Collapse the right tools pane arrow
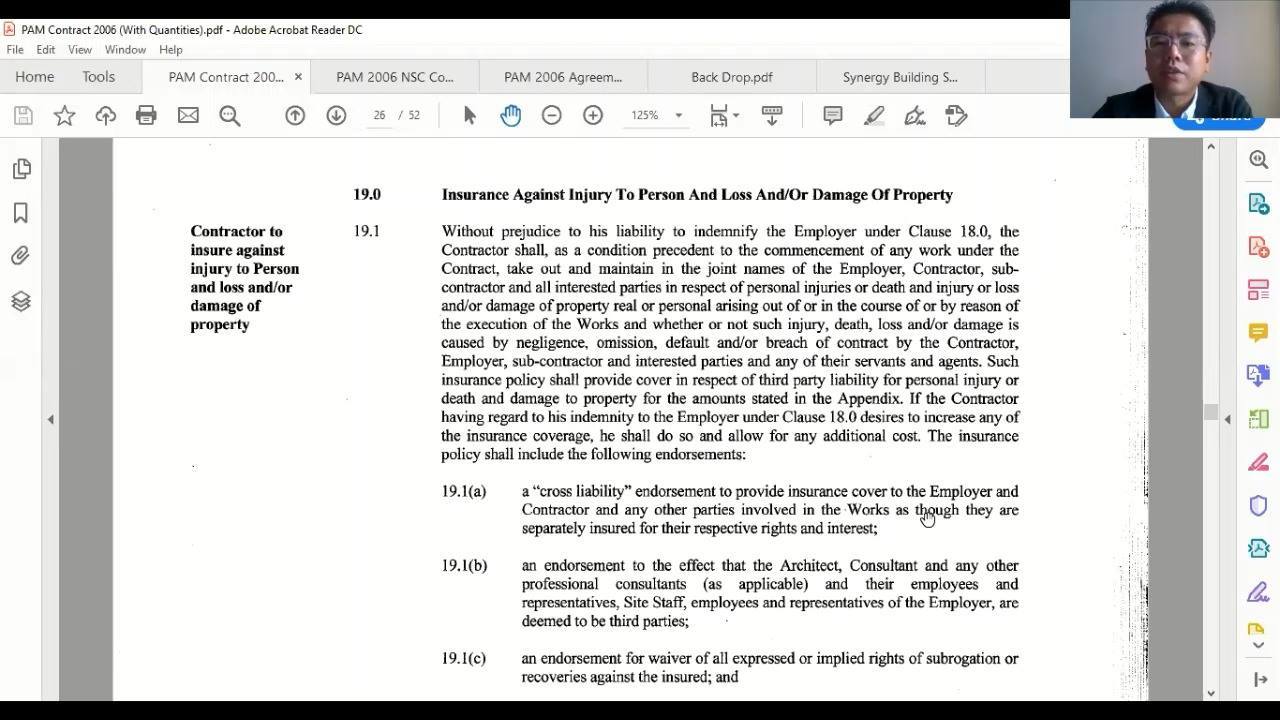This screenshot has width=1280, height=720. pyautogui.click(x=1227, y=419)
